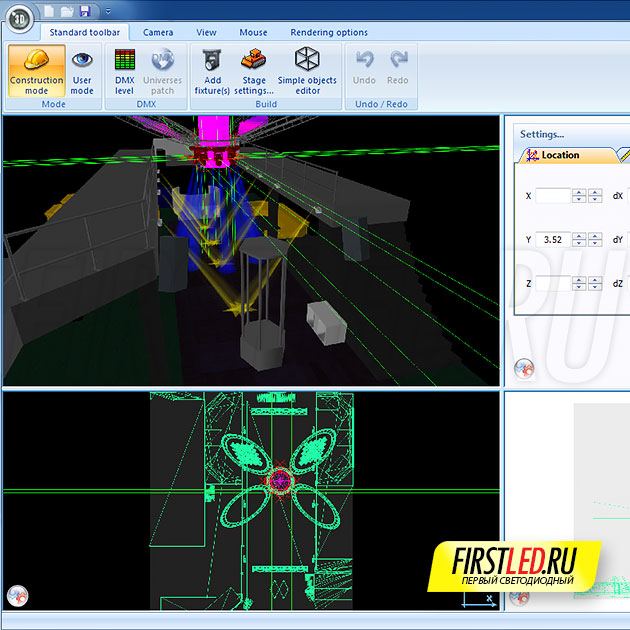Click the first stepper next to X field
The height and width of the screenshot is (630, 630).
[x=578, y=196]
